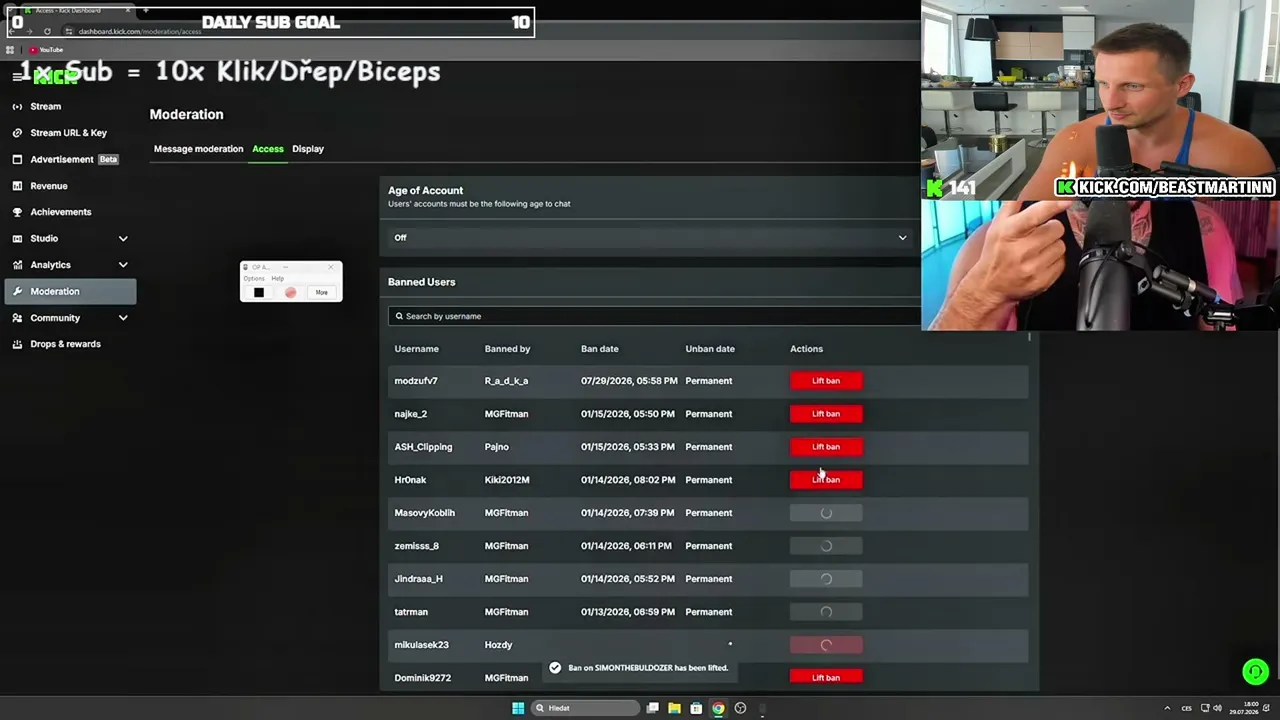Click the Ban date column header

coord(600,349)
